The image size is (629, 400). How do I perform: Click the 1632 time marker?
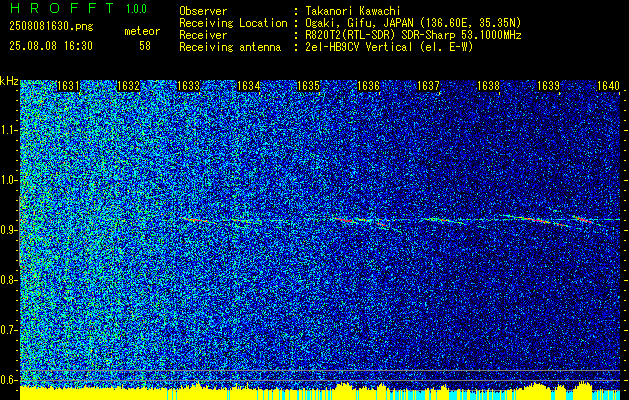click(128, 86)
